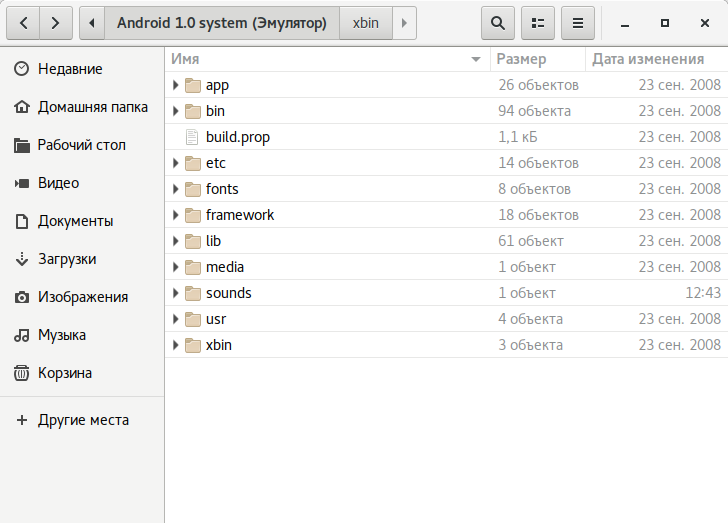The height and width of the screenshot is (523, 728).
Task: Click the '61 объект' size cell
Action: pyautogui.click(x=531, y=241)
